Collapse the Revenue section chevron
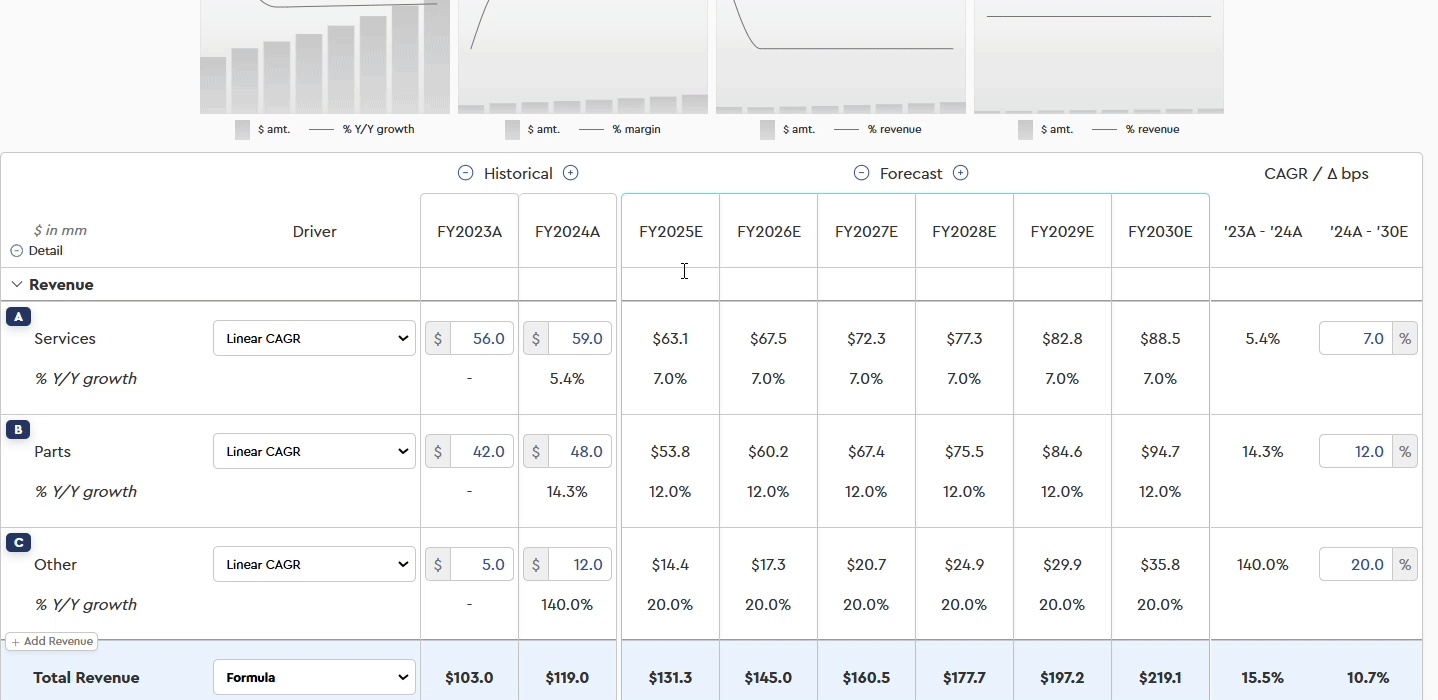This screenshot has height=700, width=1438. tap(17, 285)
